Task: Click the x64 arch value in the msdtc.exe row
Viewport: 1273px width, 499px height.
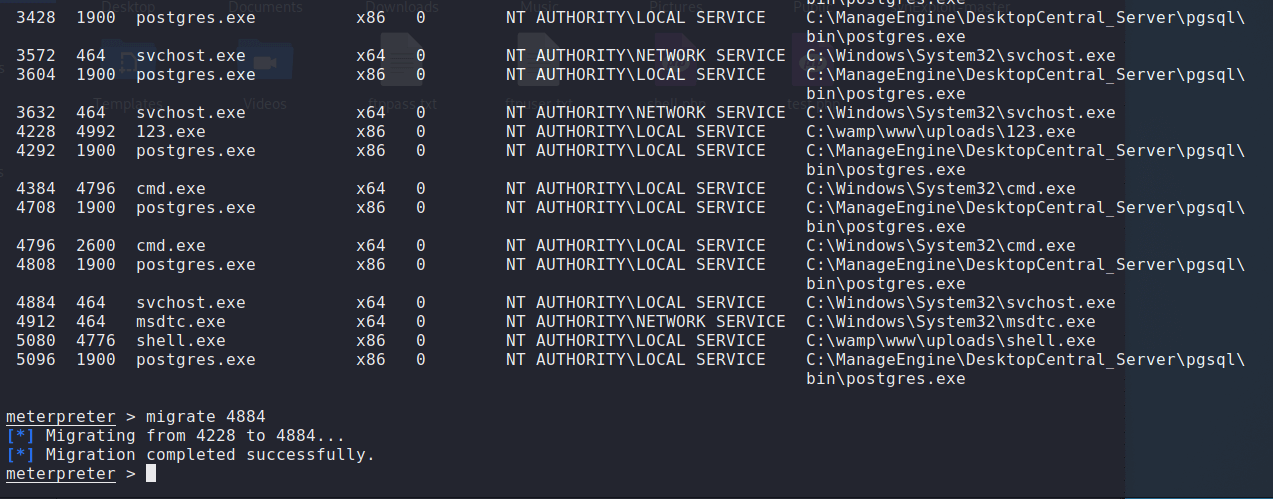Action: (x=371, y=322)
